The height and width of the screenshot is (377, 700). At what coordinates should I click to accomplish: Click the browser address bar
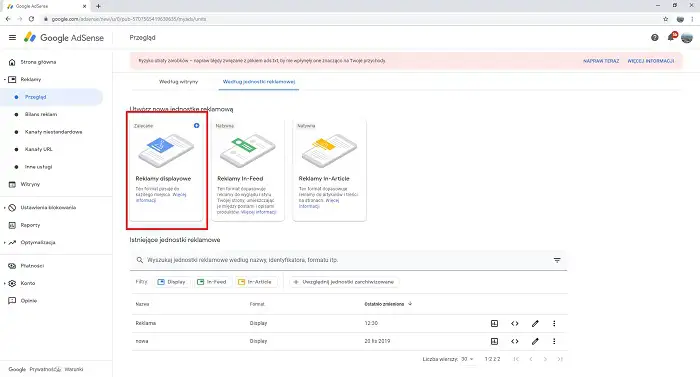pyautogui.click(x=348, y=19)
